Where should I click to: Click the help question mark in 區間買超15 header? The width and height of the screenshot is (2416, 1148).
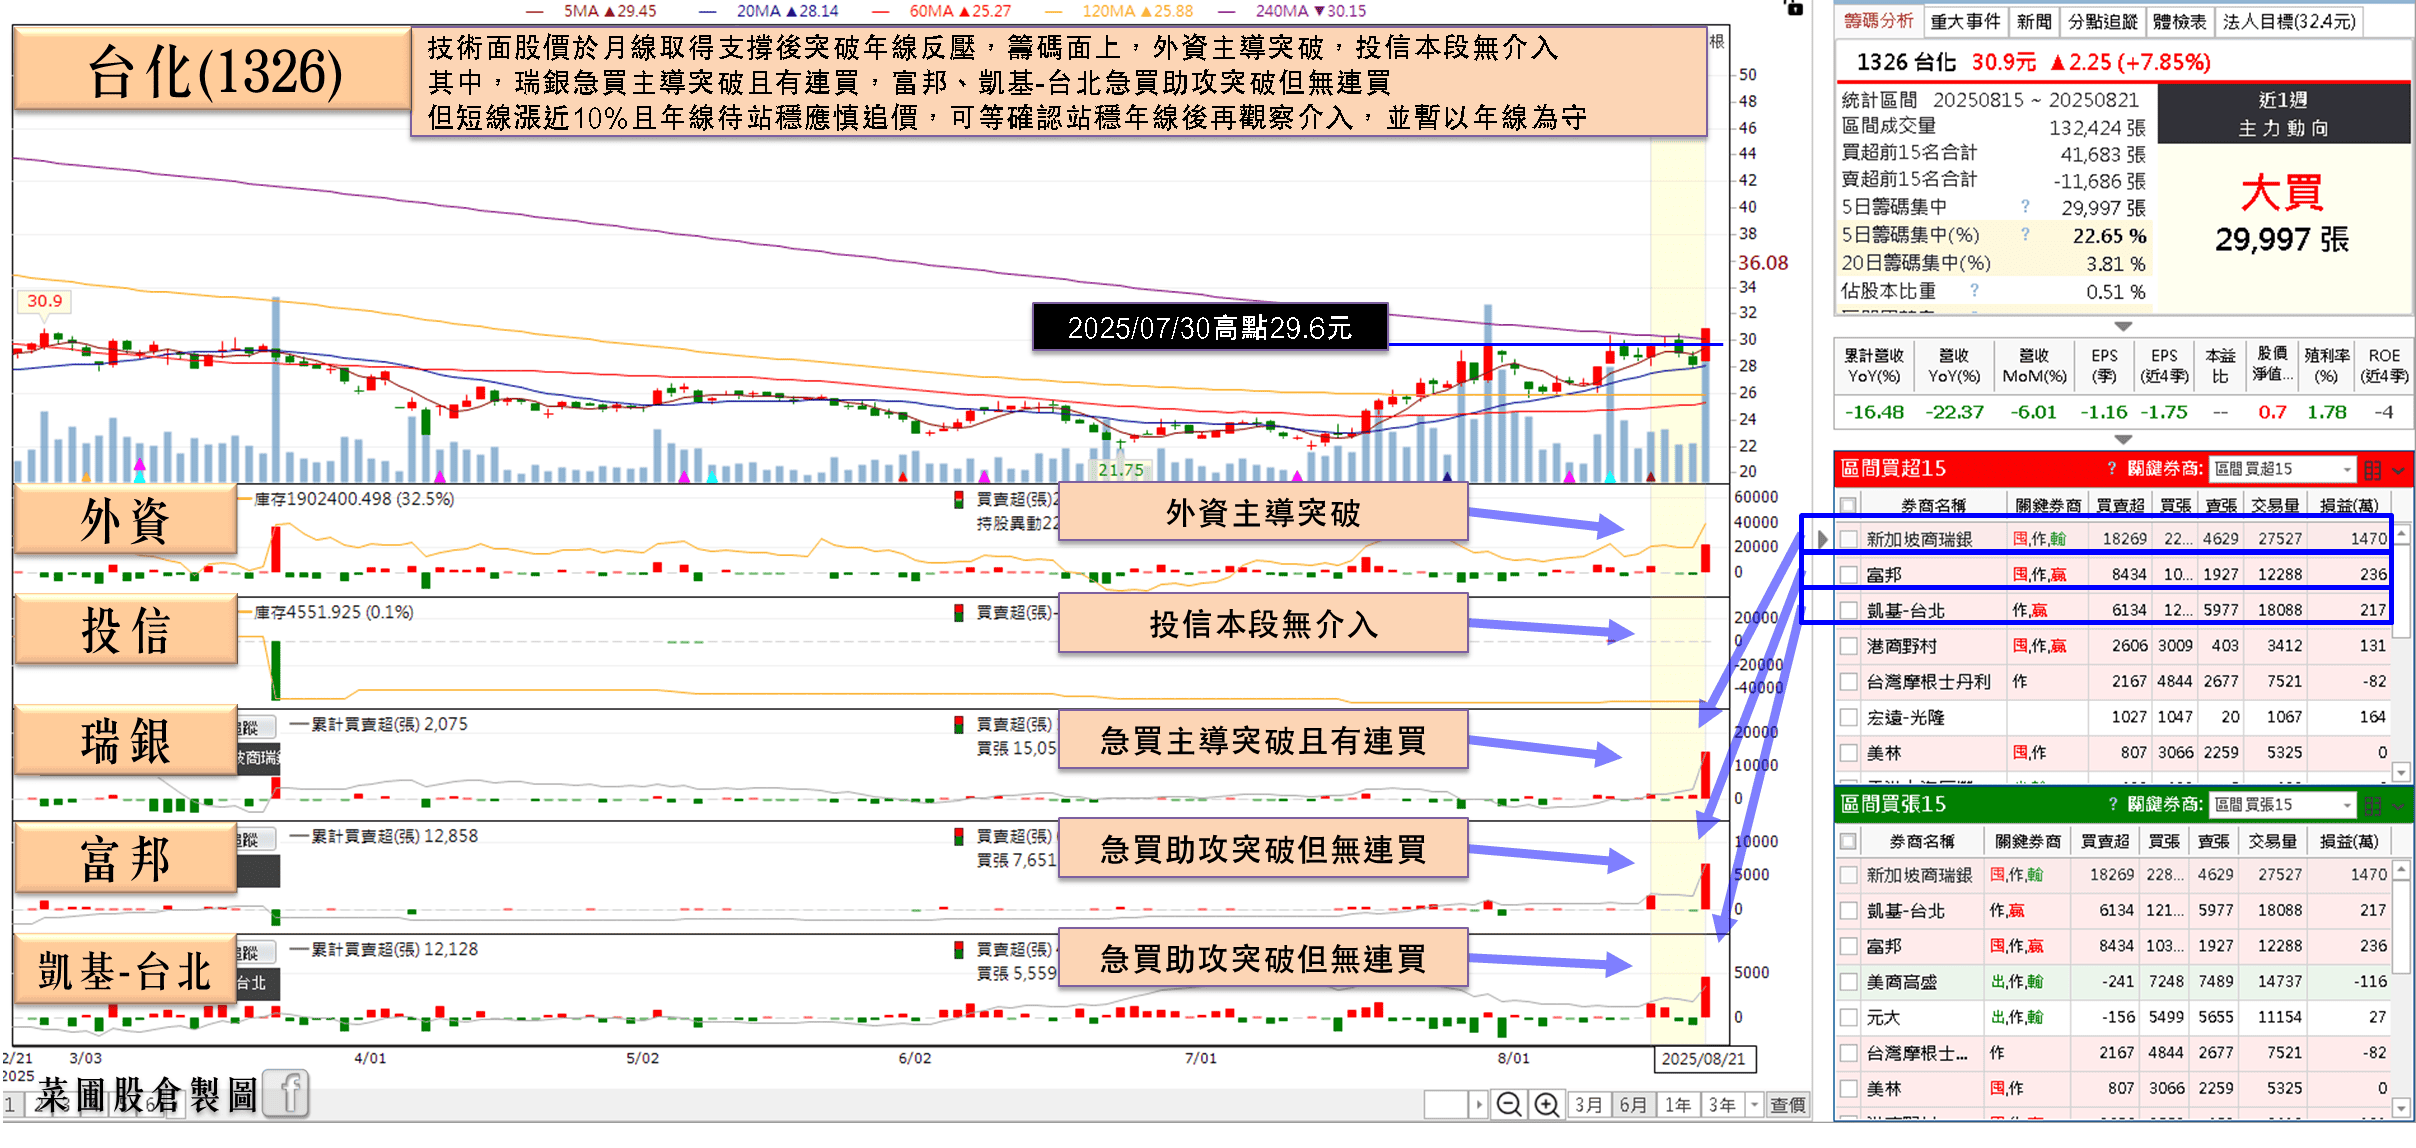tap(2111, 469)
